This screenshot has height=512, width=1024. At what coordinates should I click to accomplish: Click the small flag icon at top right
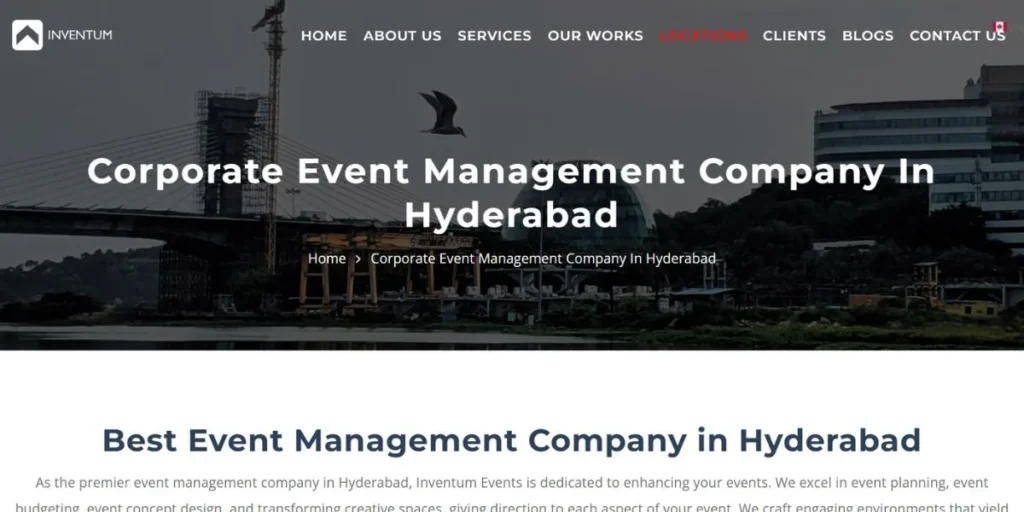point(998,27)
